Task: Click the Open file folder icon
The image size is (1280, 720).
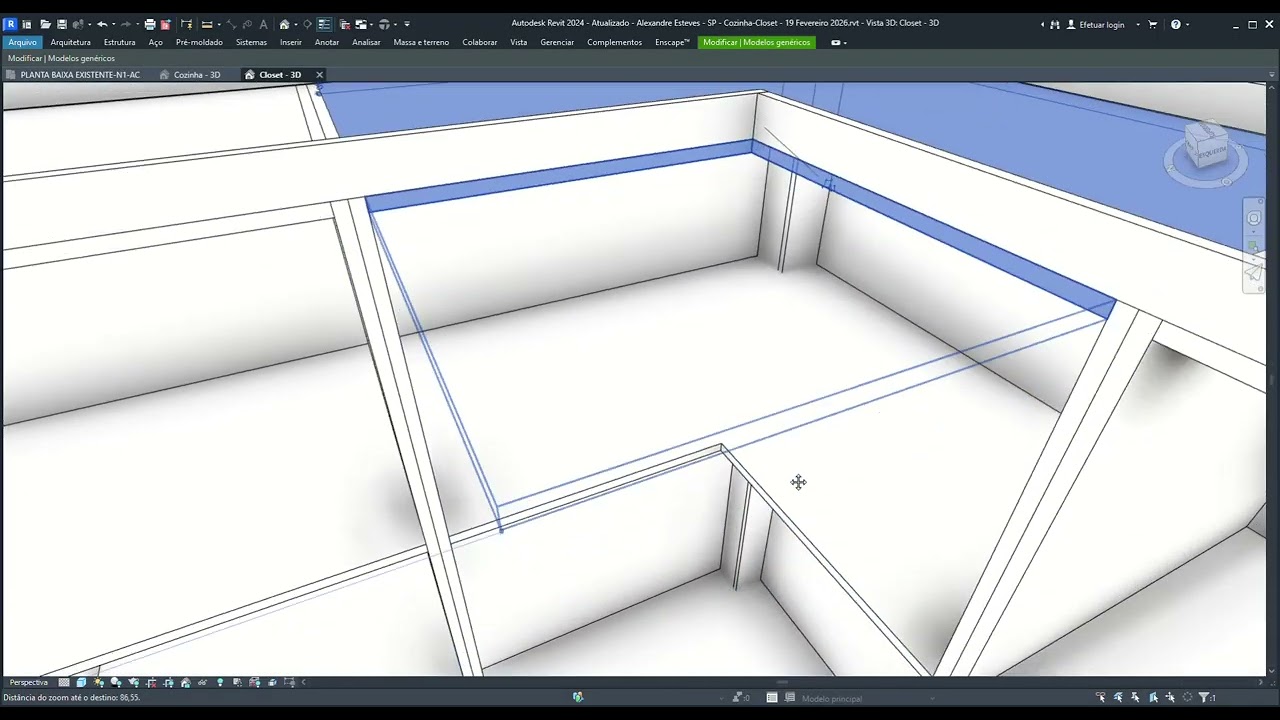Action: click(46, 24)
